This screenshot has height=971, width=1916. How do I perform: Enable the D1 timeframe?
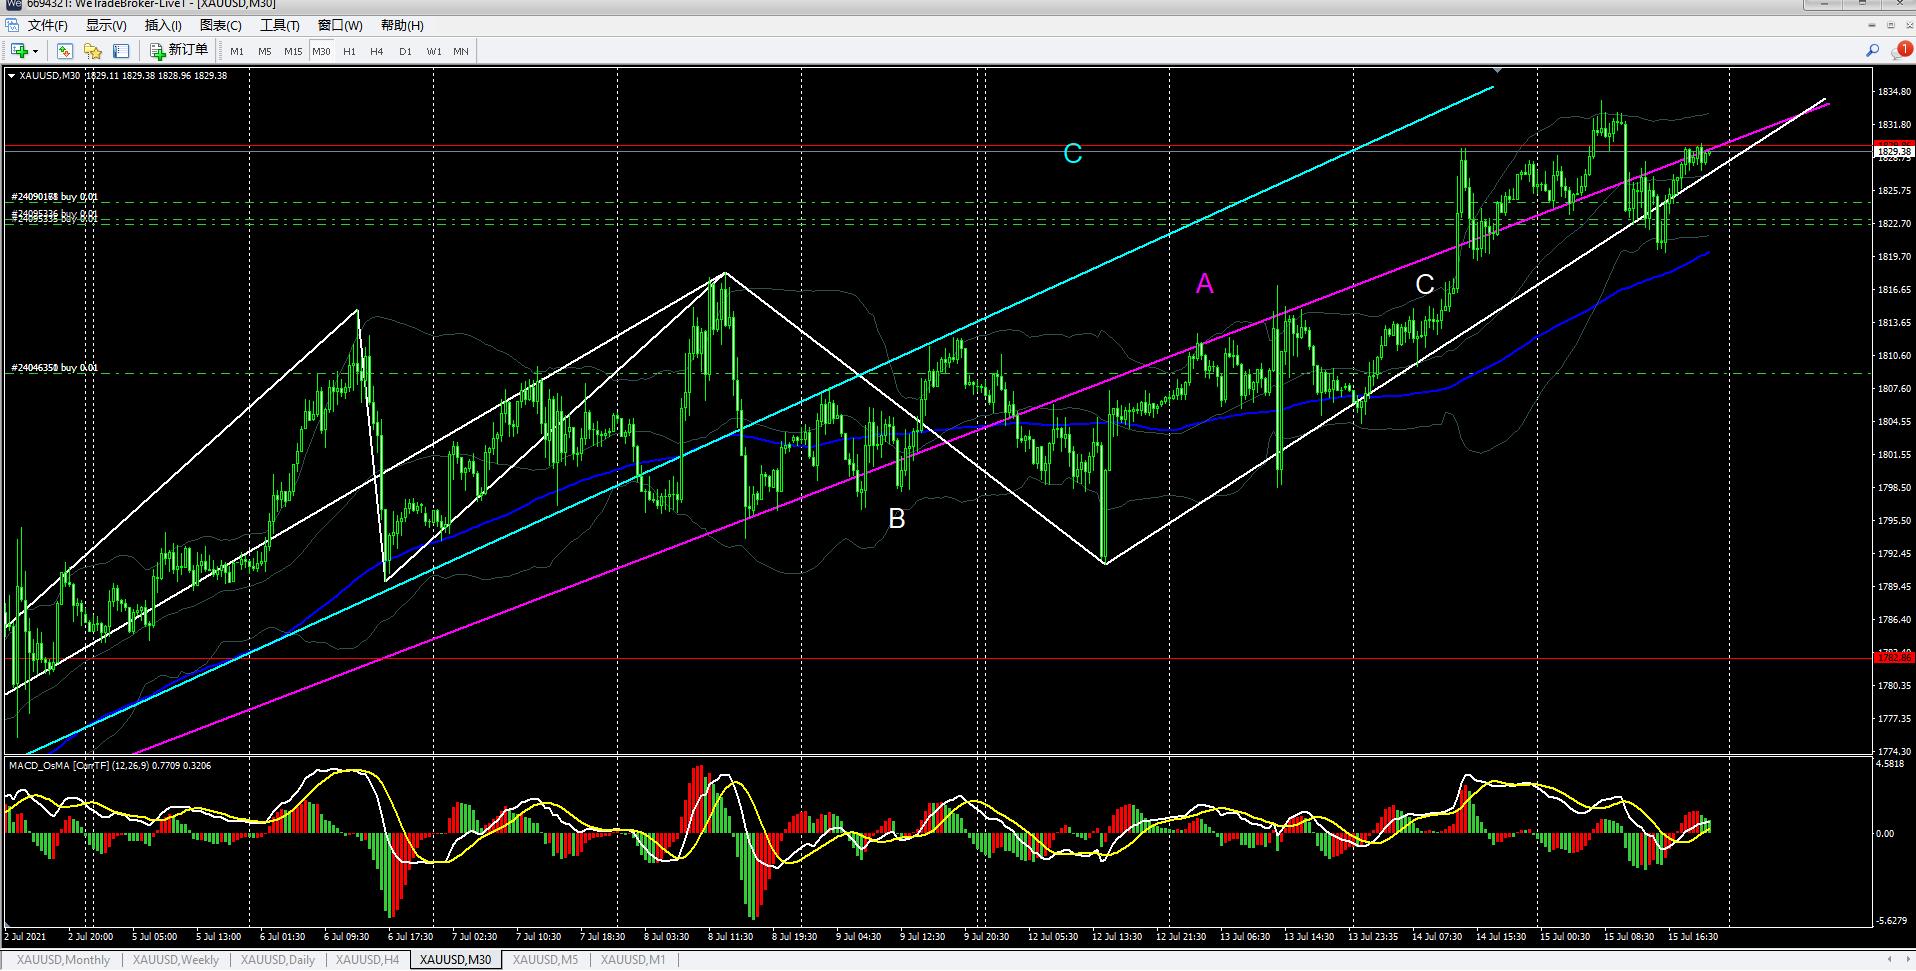[x=405, y=51]
